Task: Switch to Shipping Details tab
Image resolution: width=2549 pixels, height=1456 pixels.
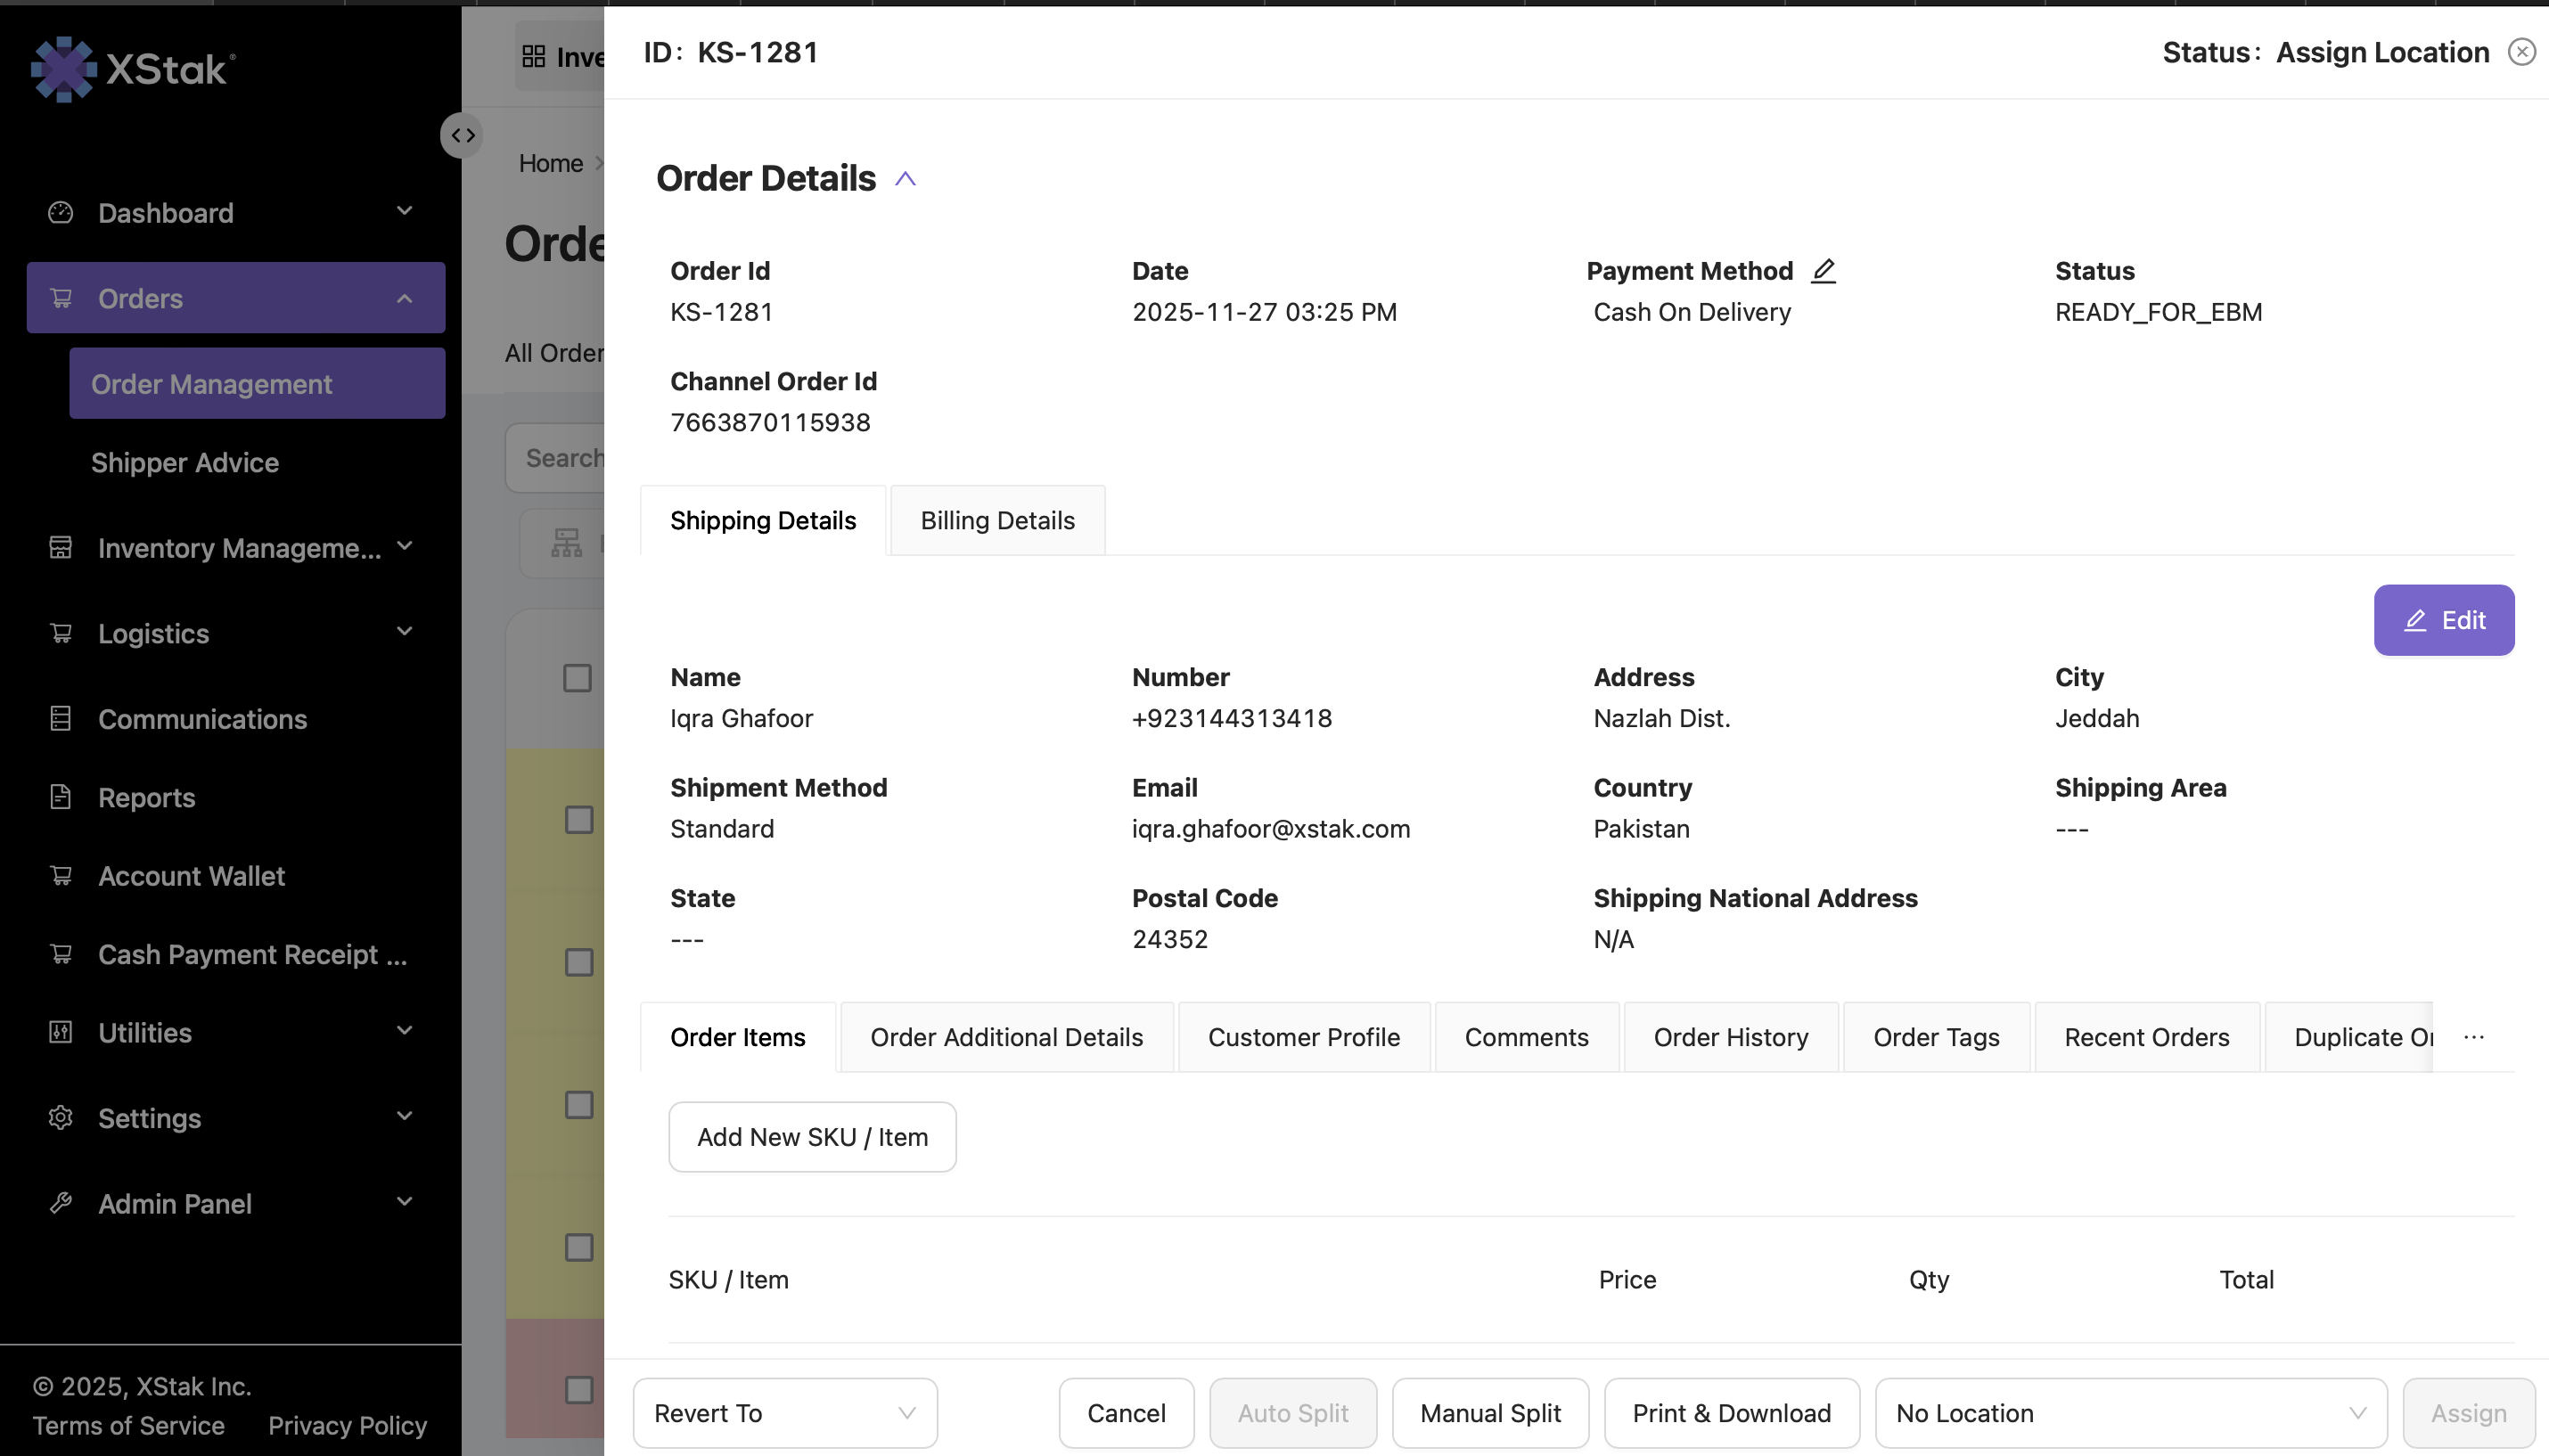Action: pyautogui.click(x=763, y=520)
